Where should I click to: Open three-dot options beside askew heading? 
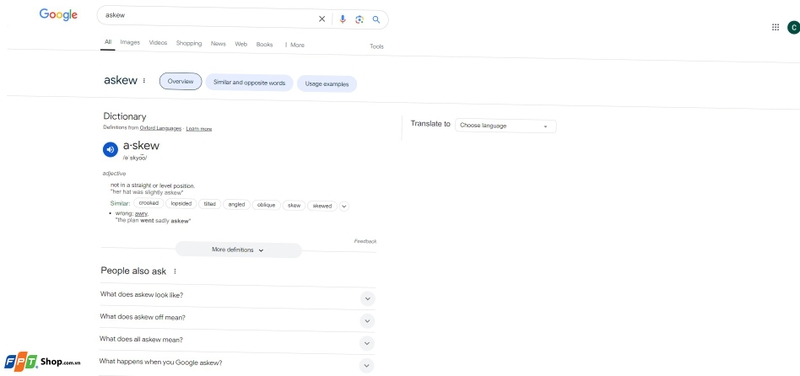[x=144, y=81]
